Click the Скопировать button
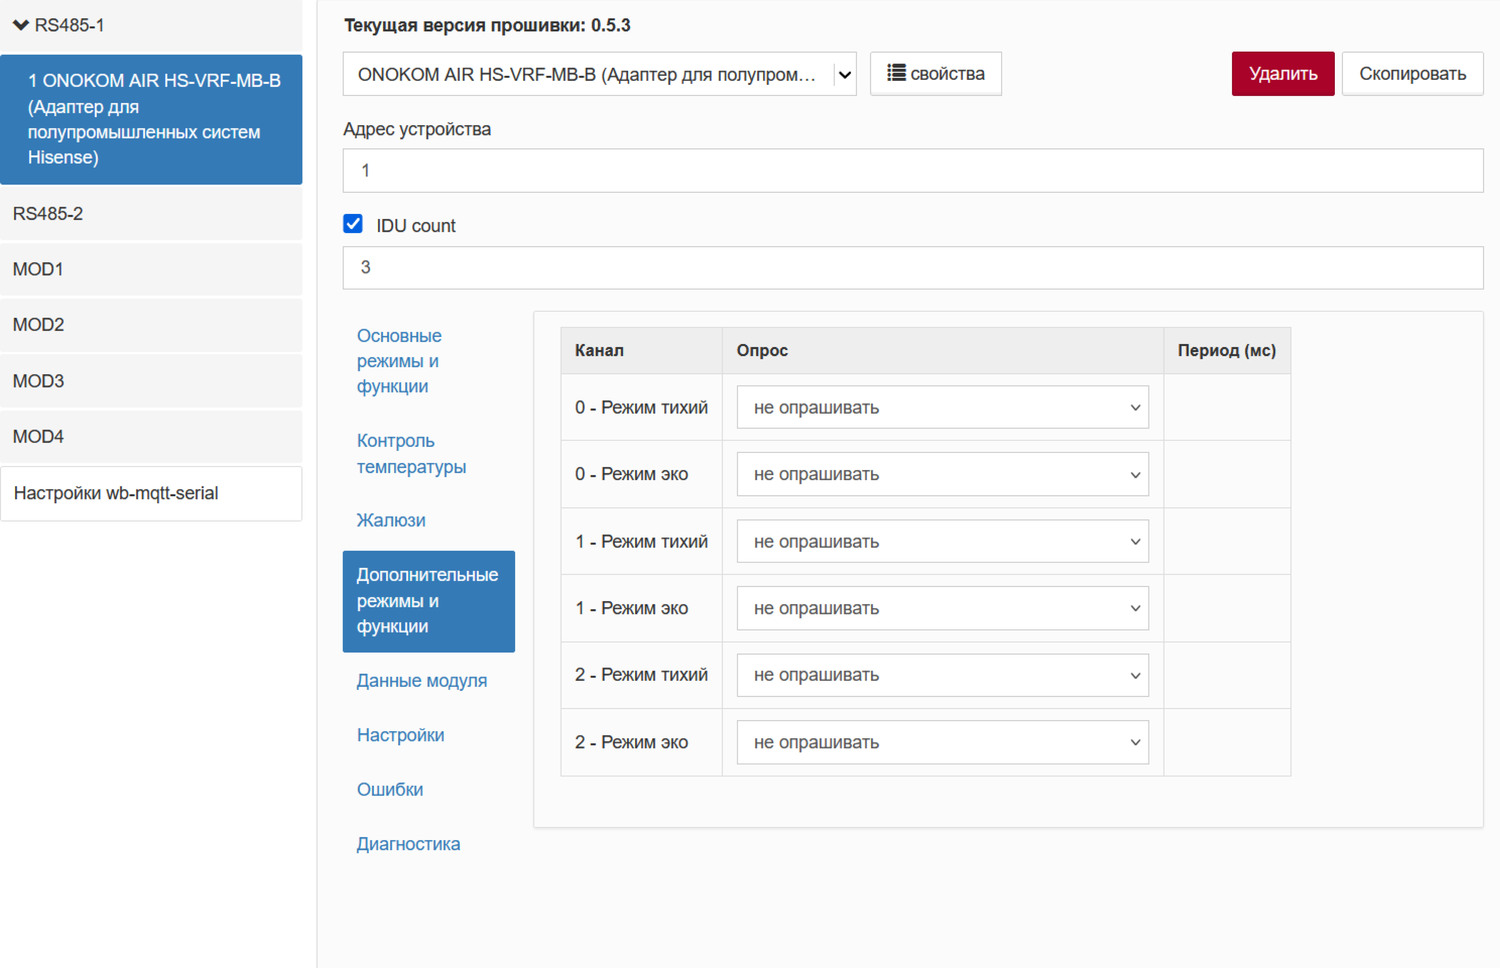Screen dimensions: 1500x968 [1411, 74]
